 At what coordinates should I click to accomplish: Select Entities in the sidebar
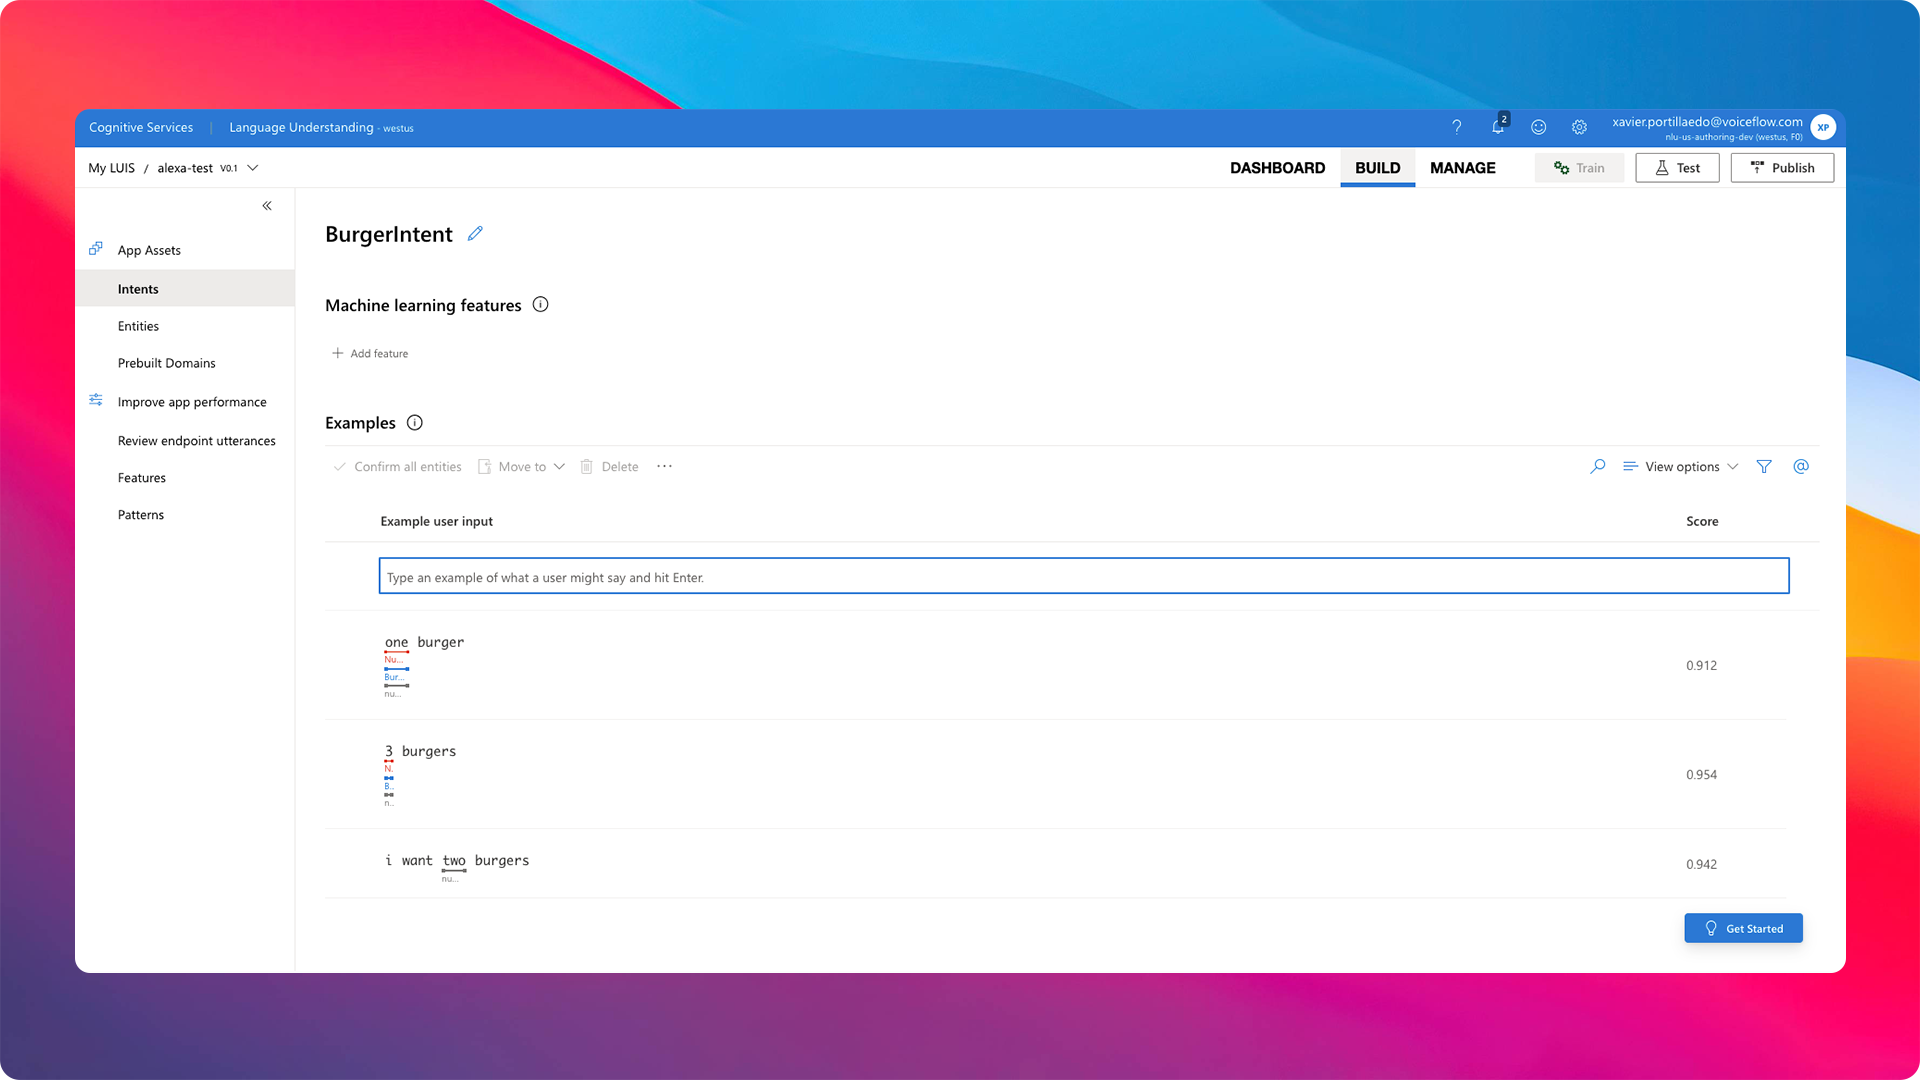tap(138, 325)
